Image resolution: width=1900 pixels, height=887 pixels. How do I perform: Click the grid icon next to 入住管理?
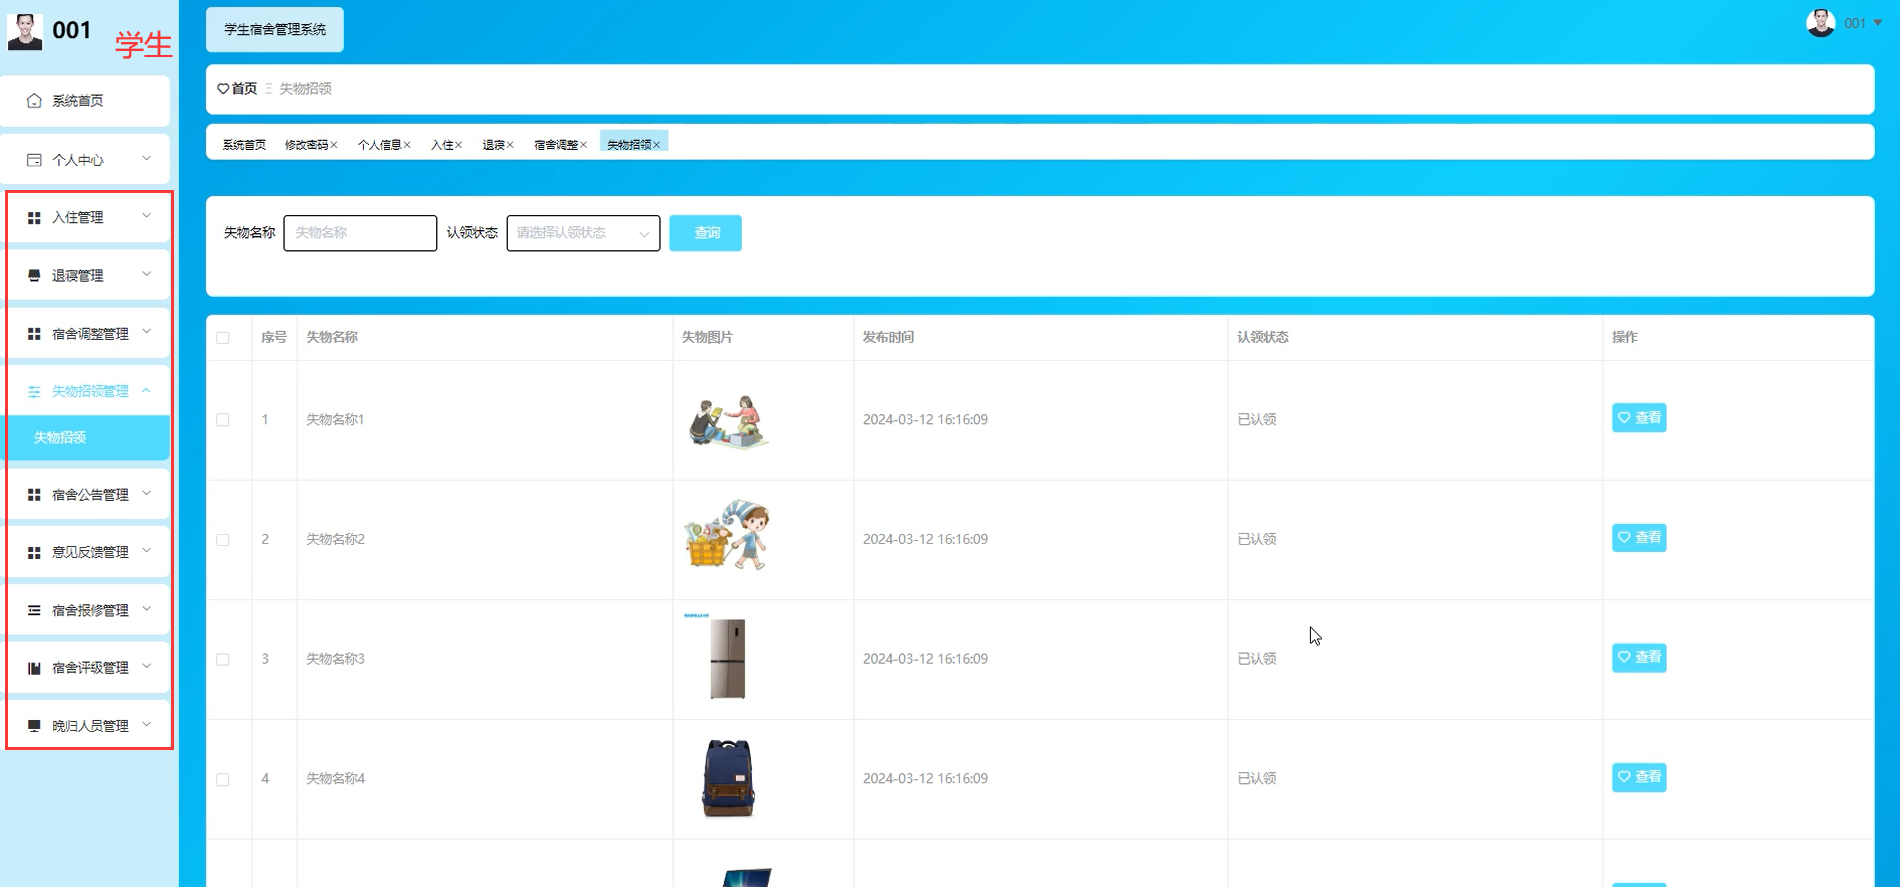[x=34, y=218]
